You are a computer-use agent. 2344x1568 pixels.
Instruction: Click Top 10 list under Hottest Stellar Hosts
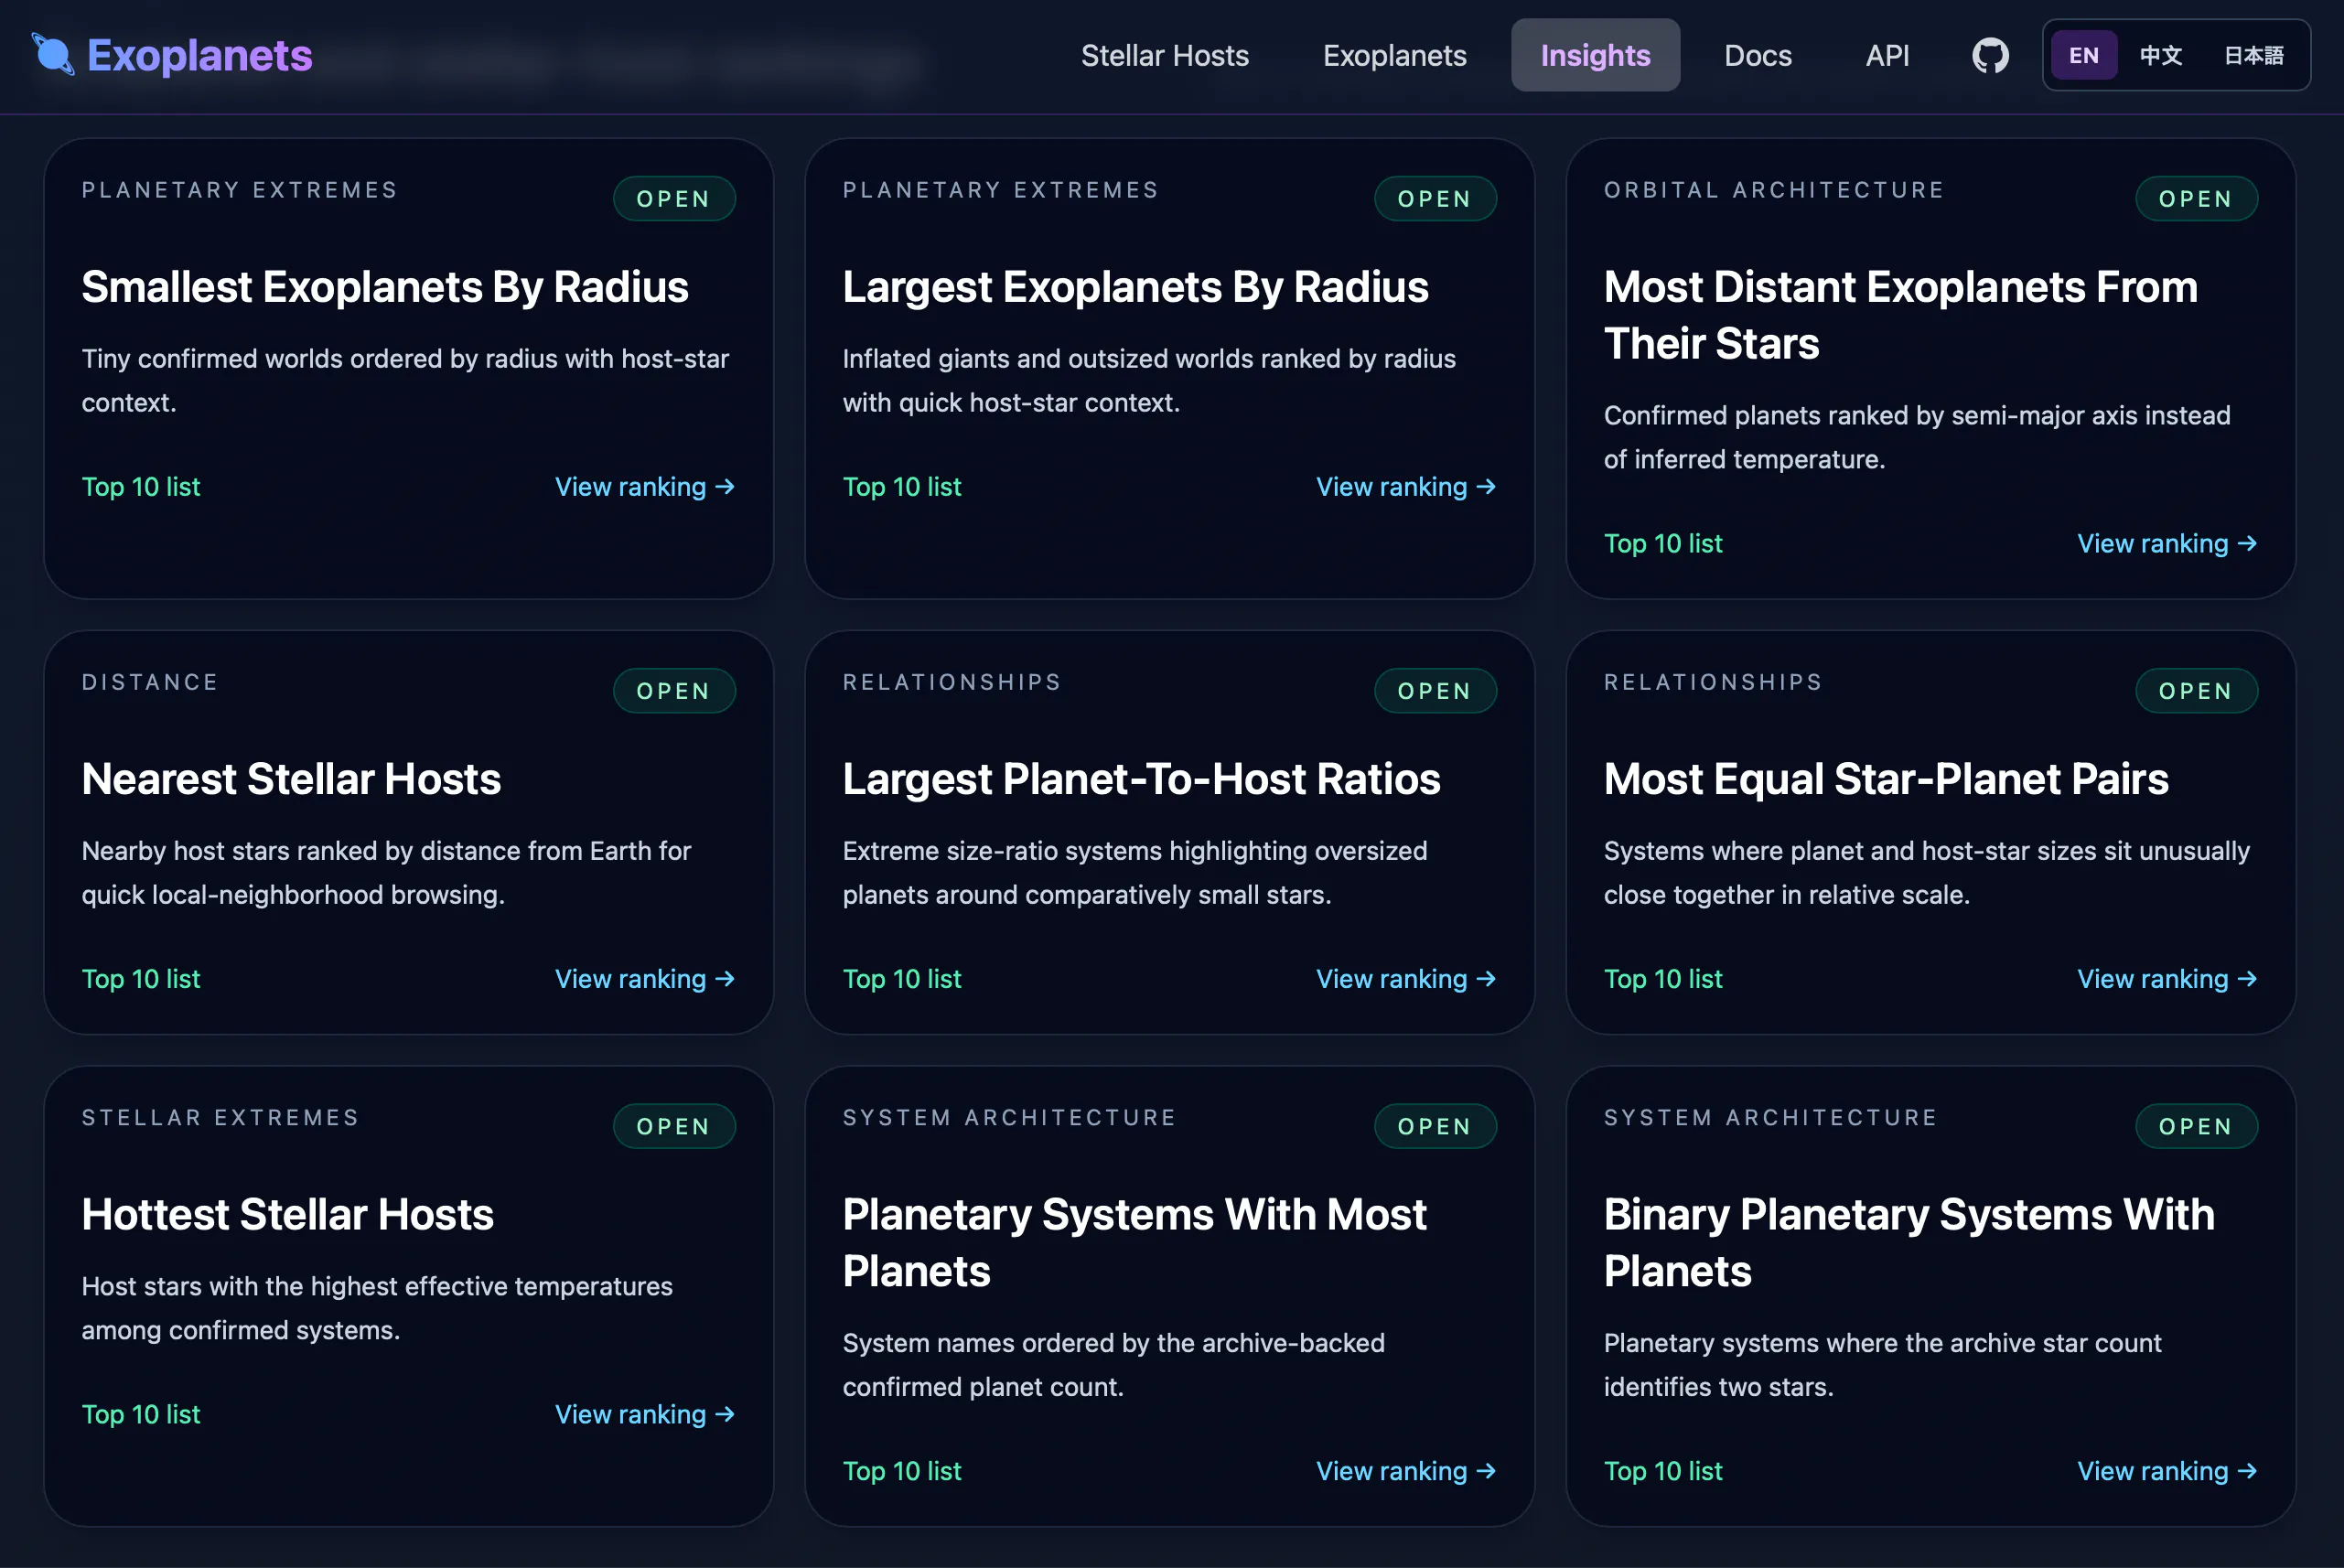coord(141,1414)
